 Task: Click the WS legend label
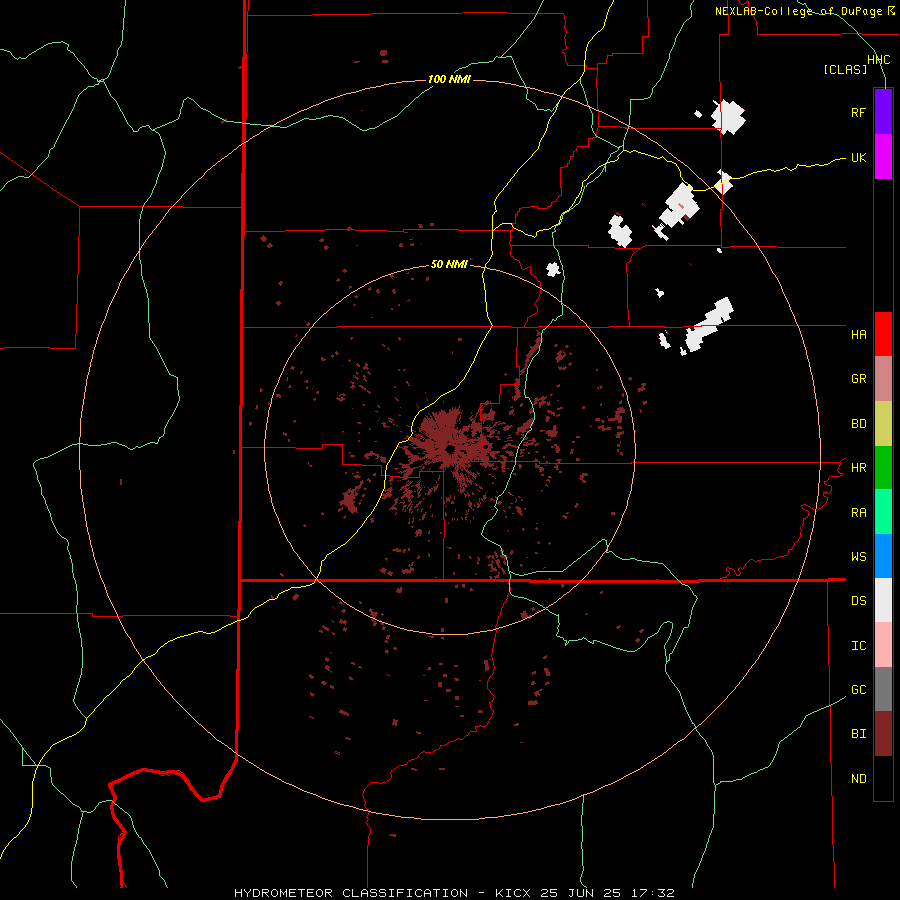[858, 556]
